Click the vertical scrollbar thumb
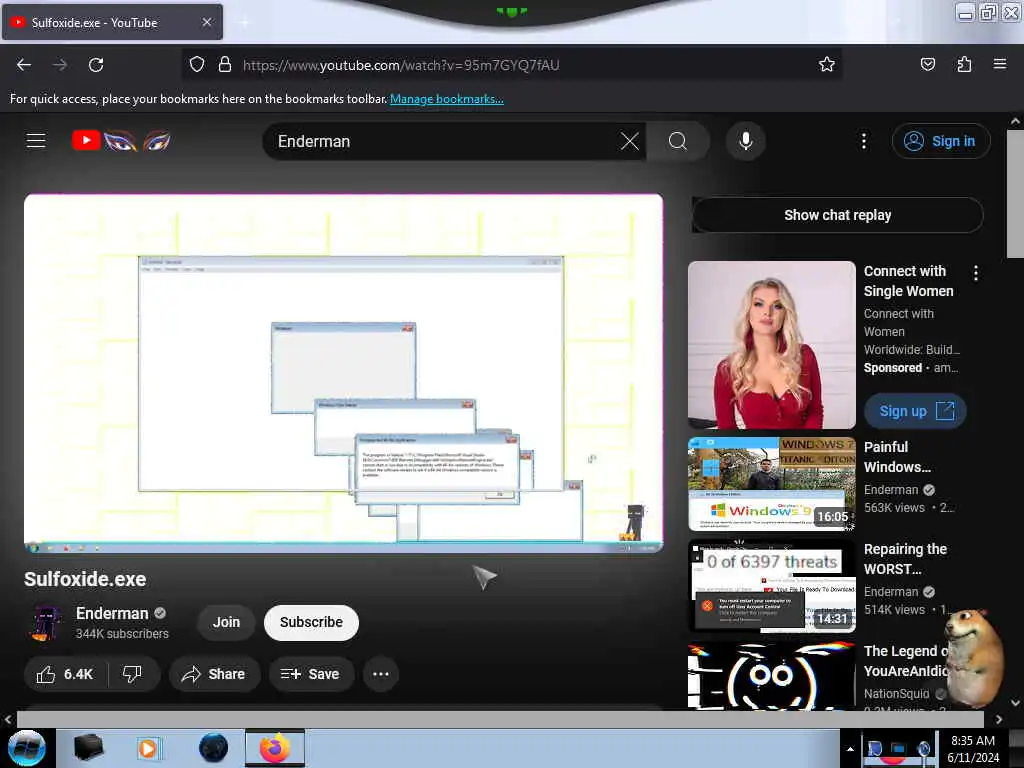This screenshot has height=768, width=1024. 1015,193
